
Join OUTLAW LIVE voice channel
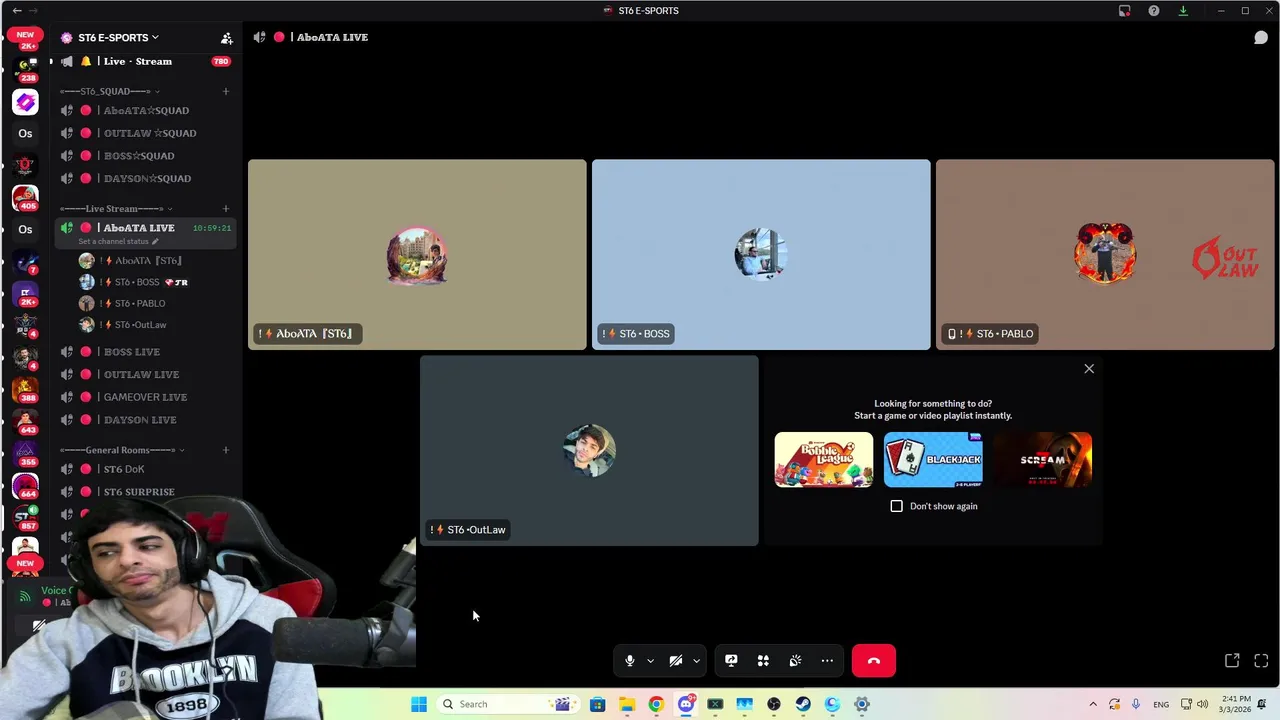tap(145, 374)
